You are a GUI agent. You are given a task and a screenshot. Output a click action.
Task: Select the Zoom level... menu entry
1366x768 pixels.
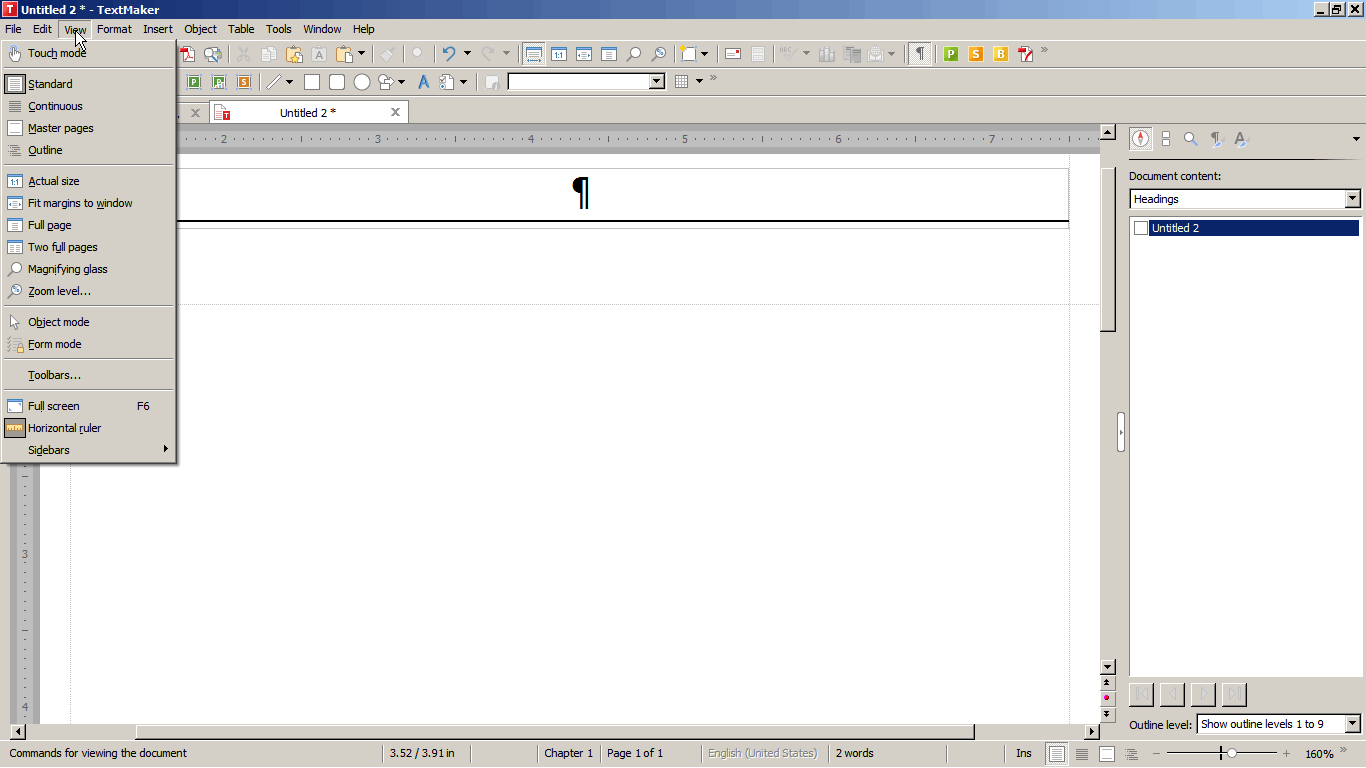[x=59, y=291]
